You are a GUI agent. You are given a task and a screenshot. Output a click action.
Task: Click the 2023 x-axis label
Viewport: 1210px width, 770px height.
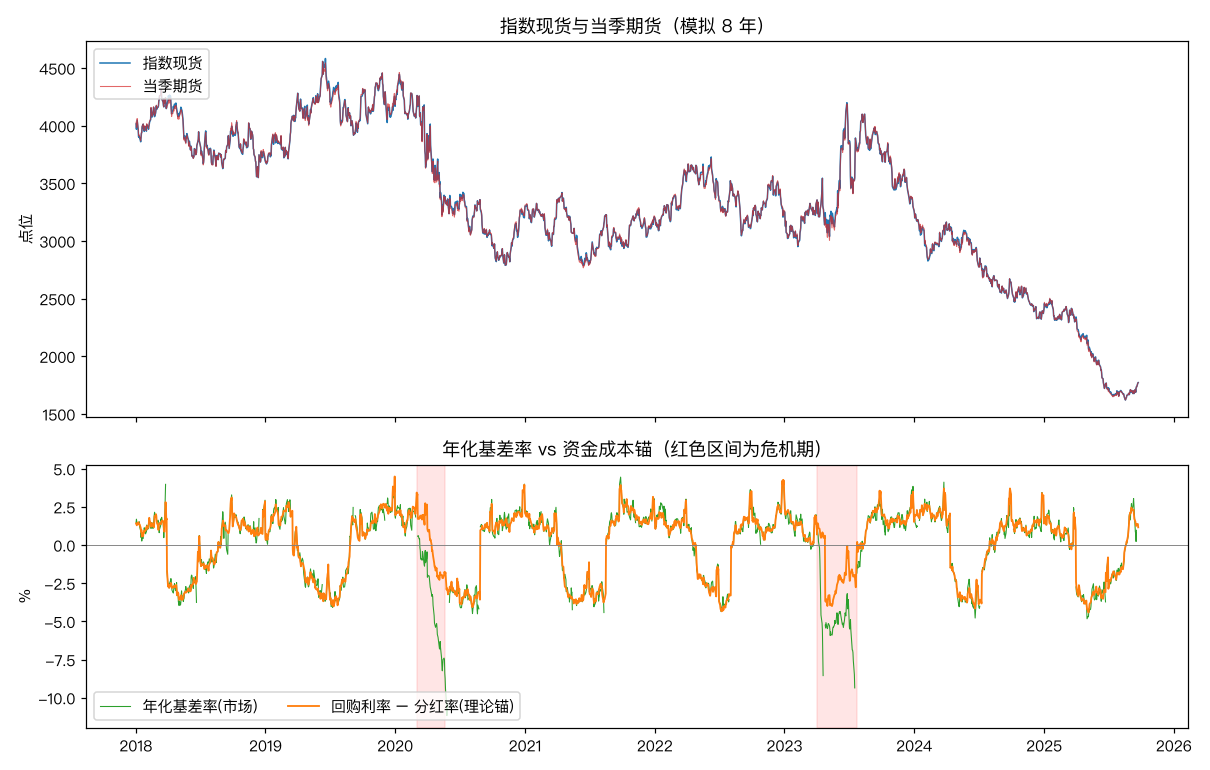pyautogui.click(x=784, y=745)
